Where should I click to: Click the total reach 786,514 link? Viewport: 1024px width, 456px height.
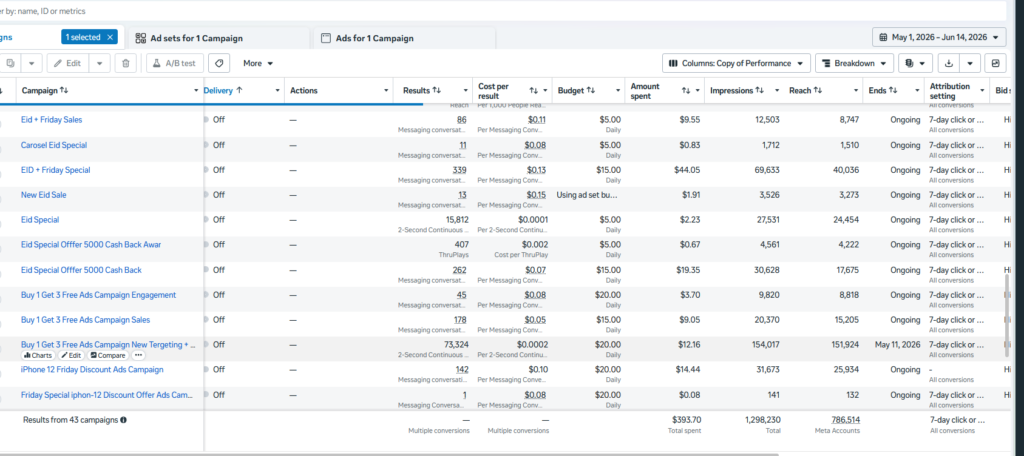(x=846, y=420)
